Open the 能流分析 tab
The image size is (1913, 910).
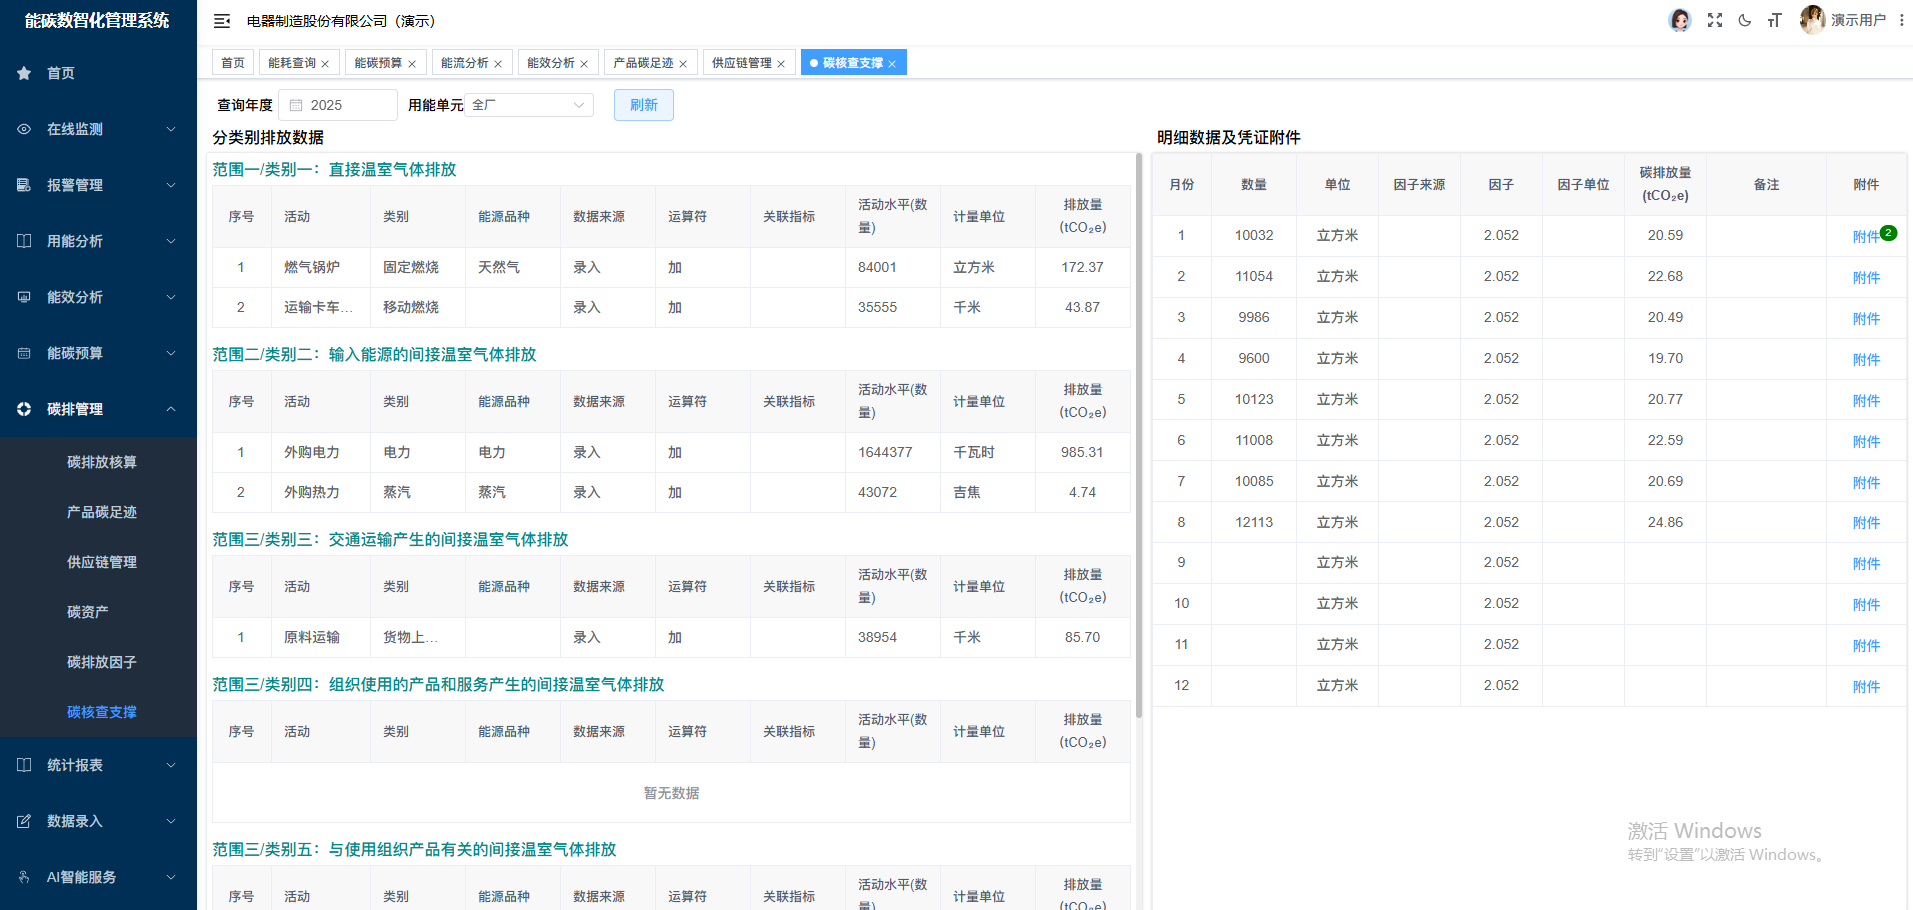(464, 62)
